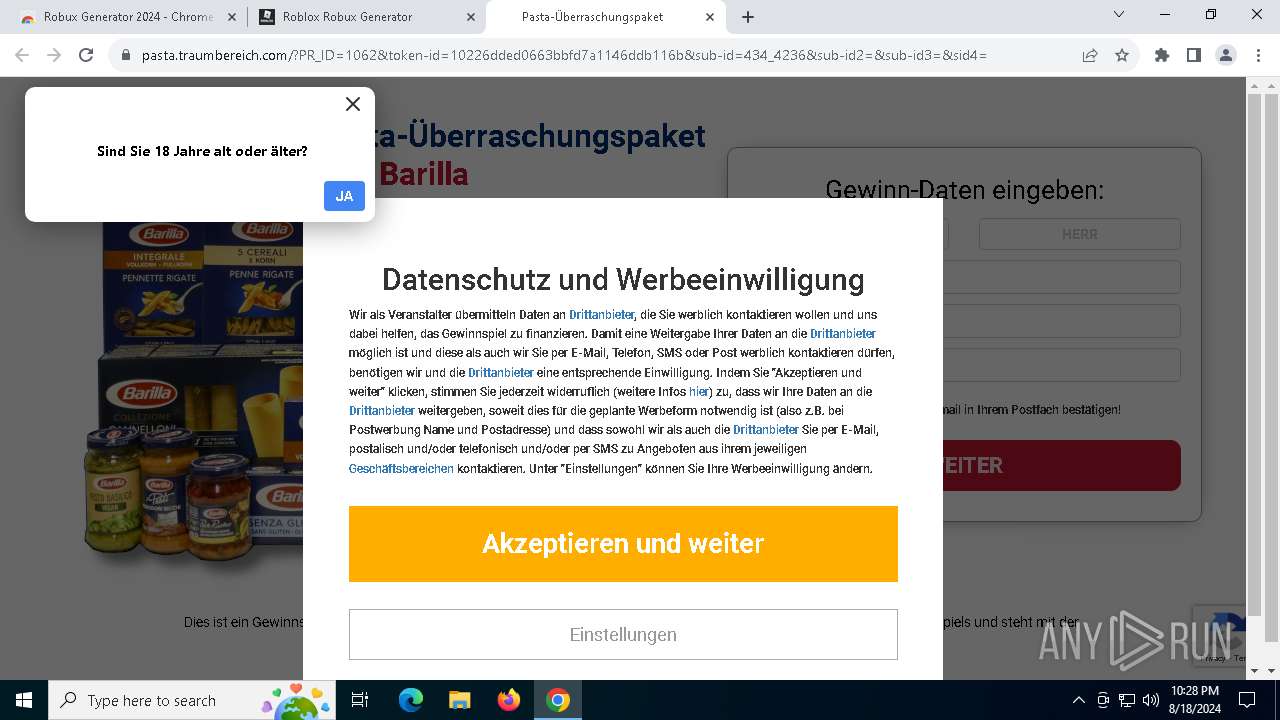1280x720 pixels.
Task: Open Chrome three-dot menu
Action: (1258, 56)
